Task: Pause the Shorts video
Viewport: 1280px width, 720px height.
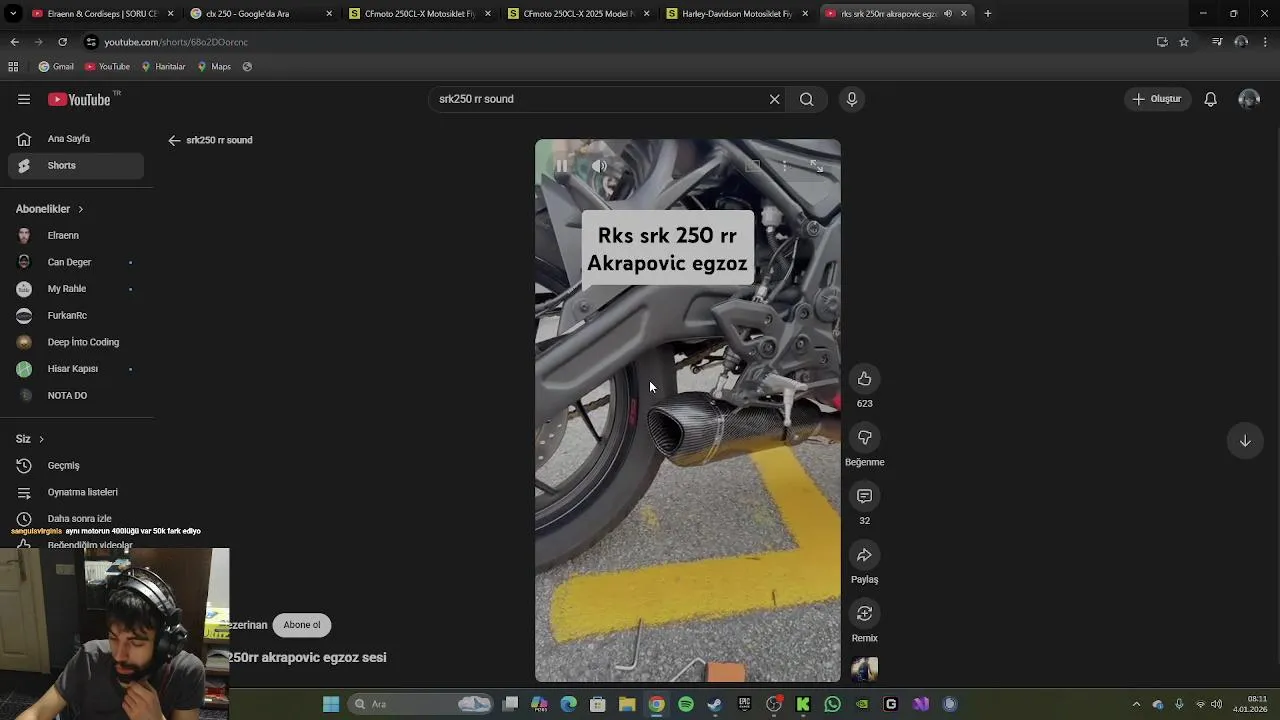Action: pyautogui.click(x=562, y=166)
